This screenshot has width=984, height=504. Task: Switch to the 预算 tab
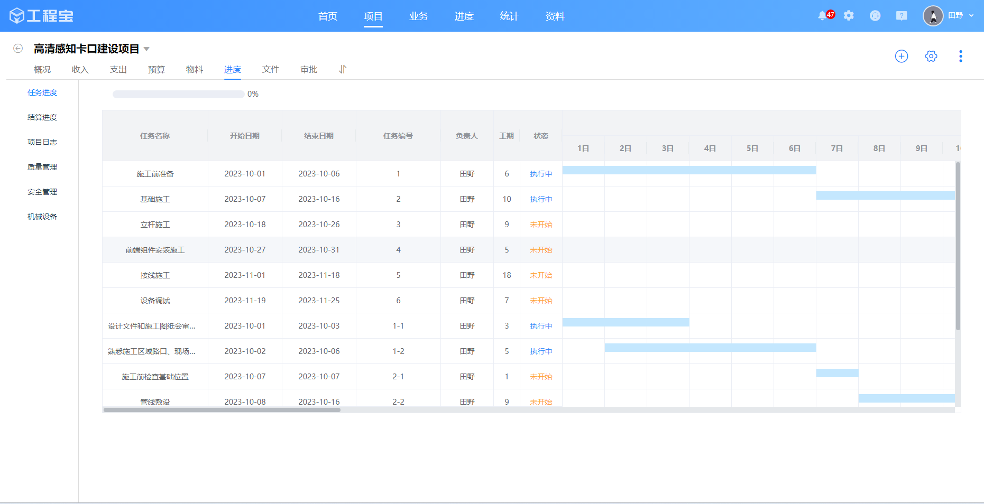156,69
